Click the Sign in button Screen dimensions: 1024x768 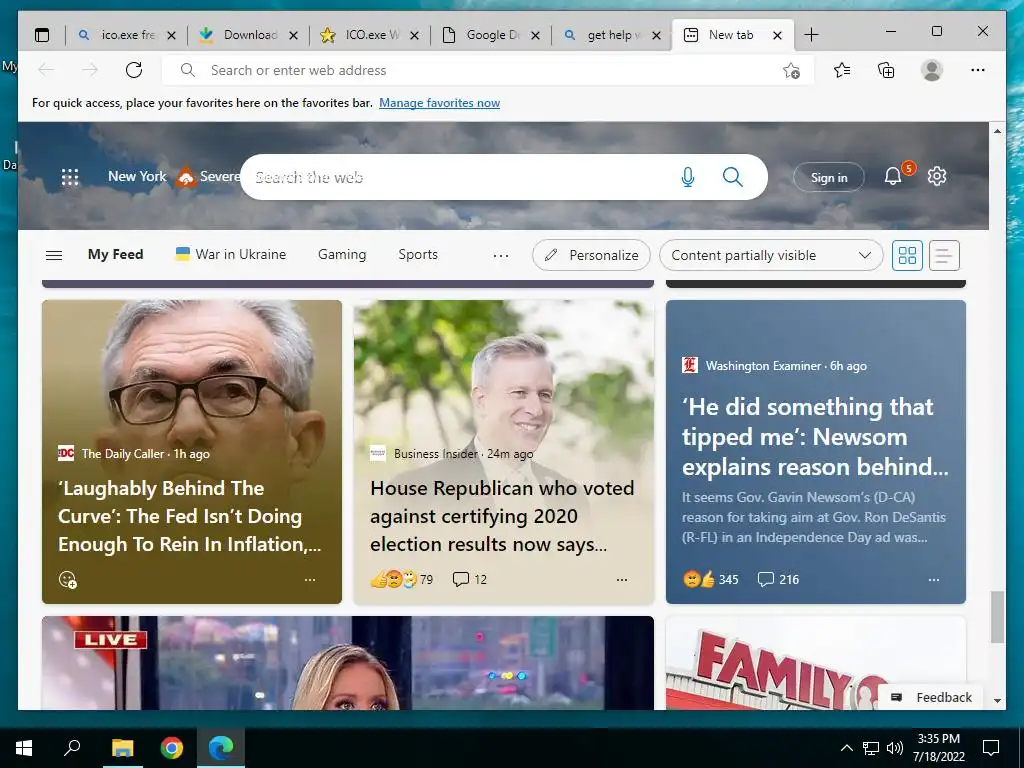829,177
